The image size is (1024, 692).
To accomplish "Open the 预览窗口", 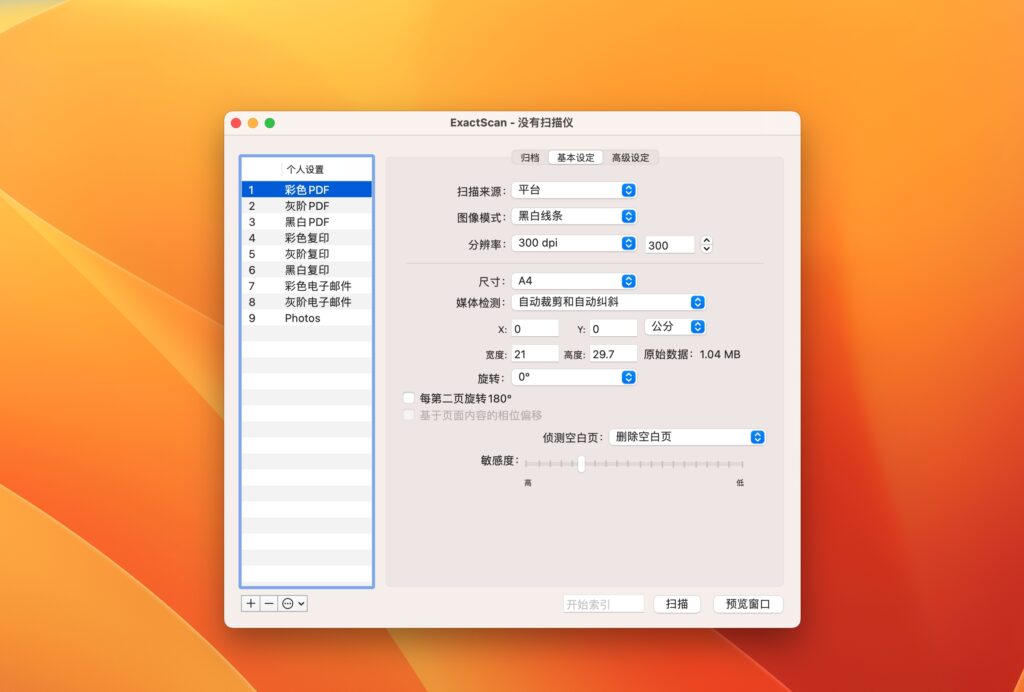I will [x=747, y=604].
